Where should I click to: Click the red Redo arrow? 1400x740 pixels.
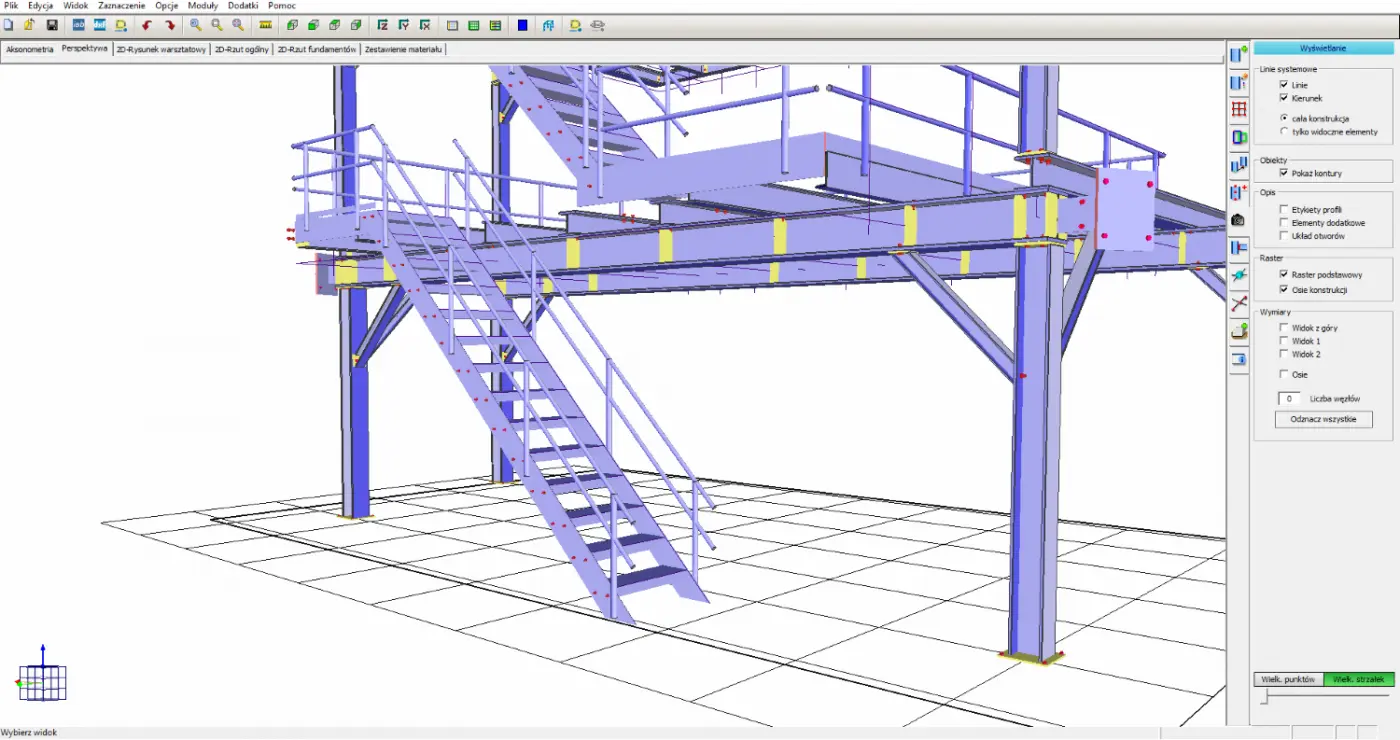pos(170,25)
